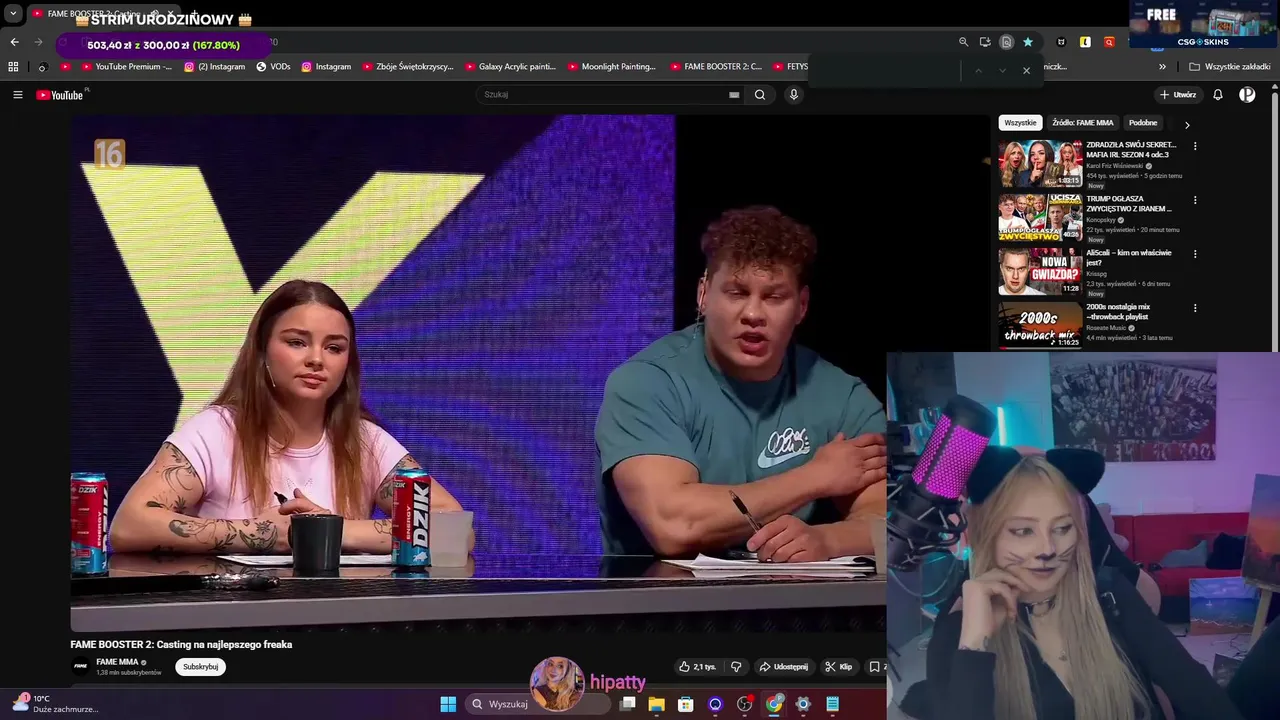Open the FAME MMA channel name link
This screenshot has width=1280, height=720.
[x=117, y=662]
